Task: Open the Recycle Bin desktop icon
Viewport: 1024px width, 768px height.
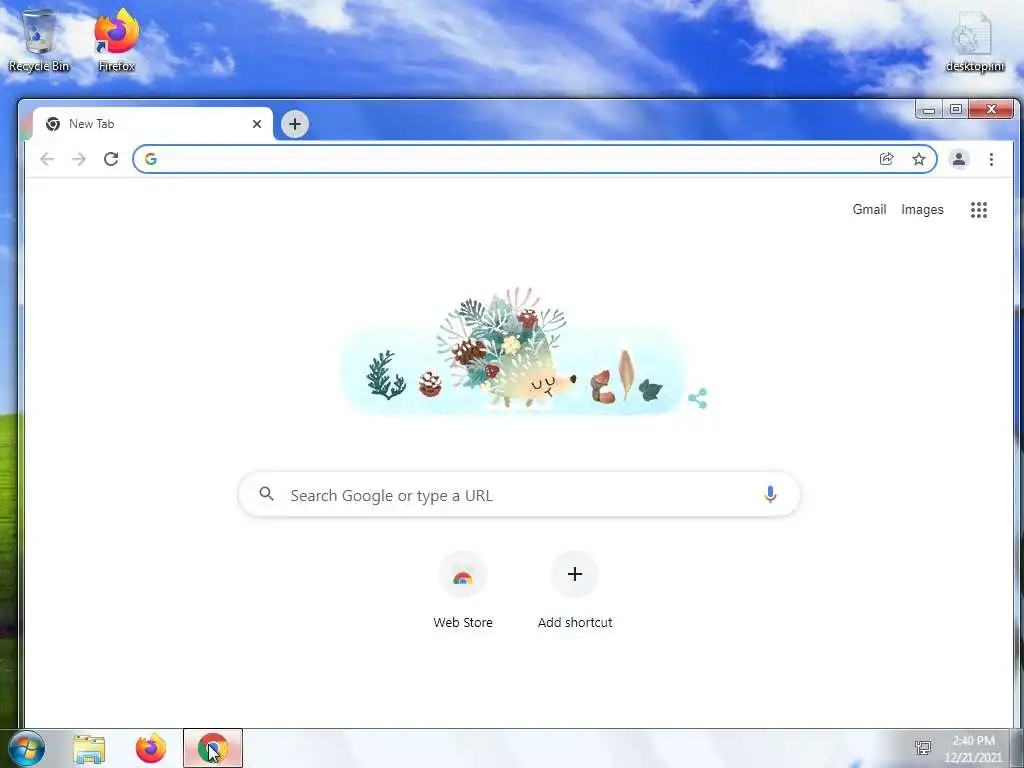Action: [39, 40]
